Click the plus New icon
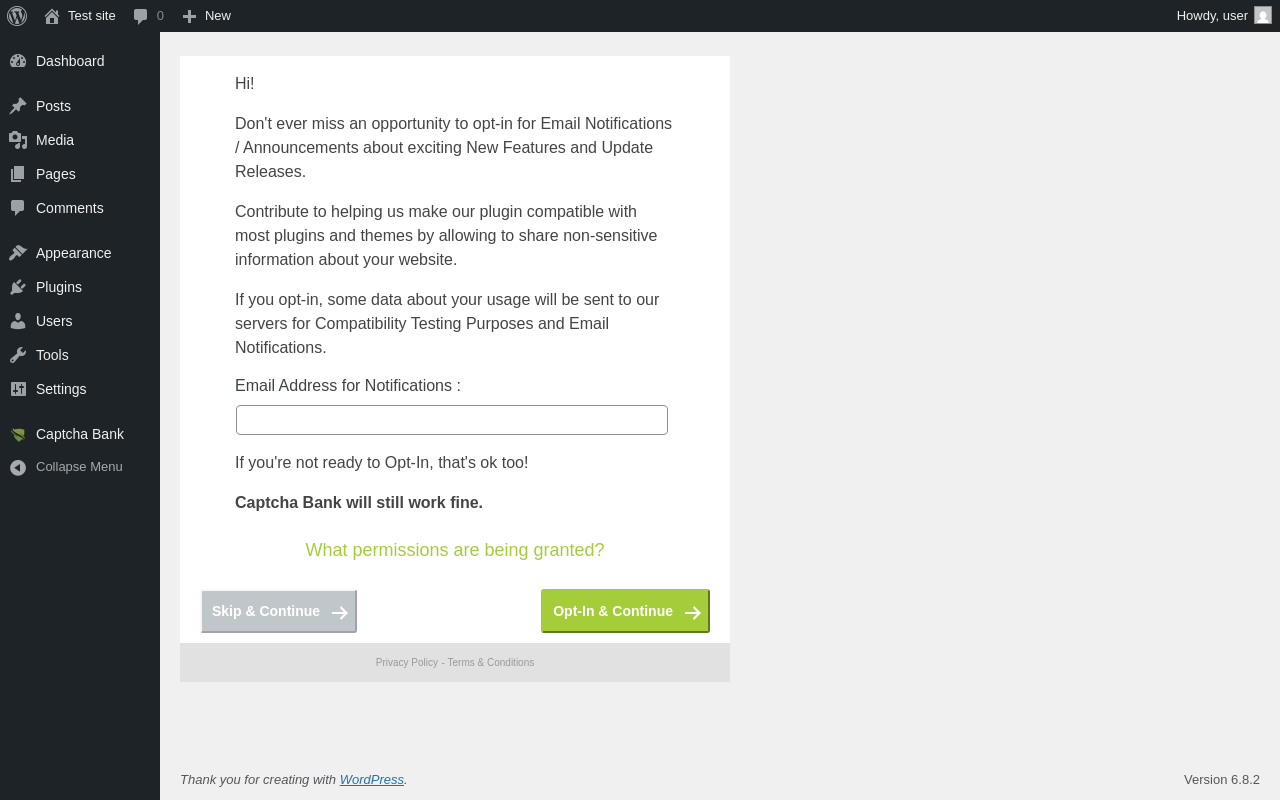 (189, 16)
